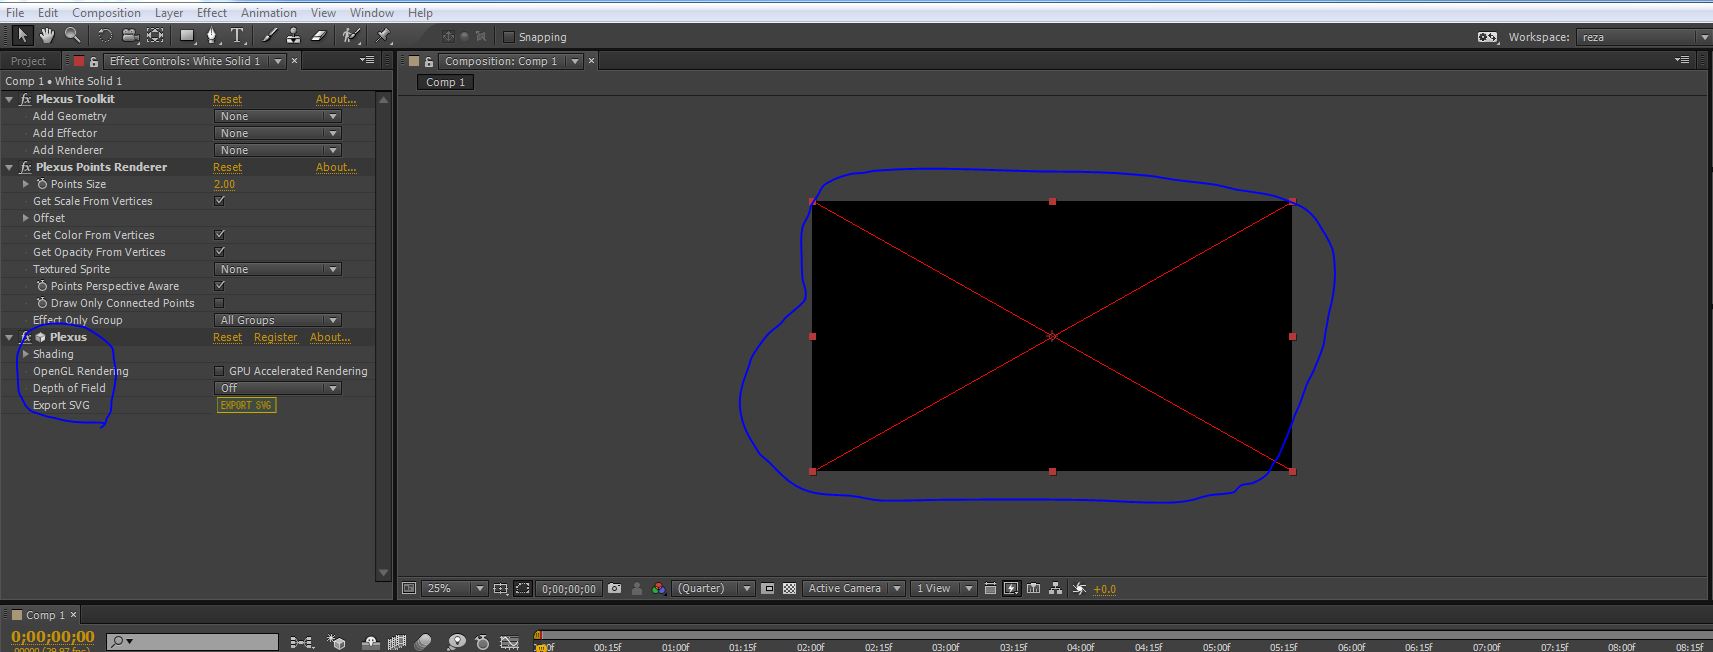Uncheck Get Color From Vertices
Image resolution: width=1713 pixels, height=652 pixels.
coord(220,235)
